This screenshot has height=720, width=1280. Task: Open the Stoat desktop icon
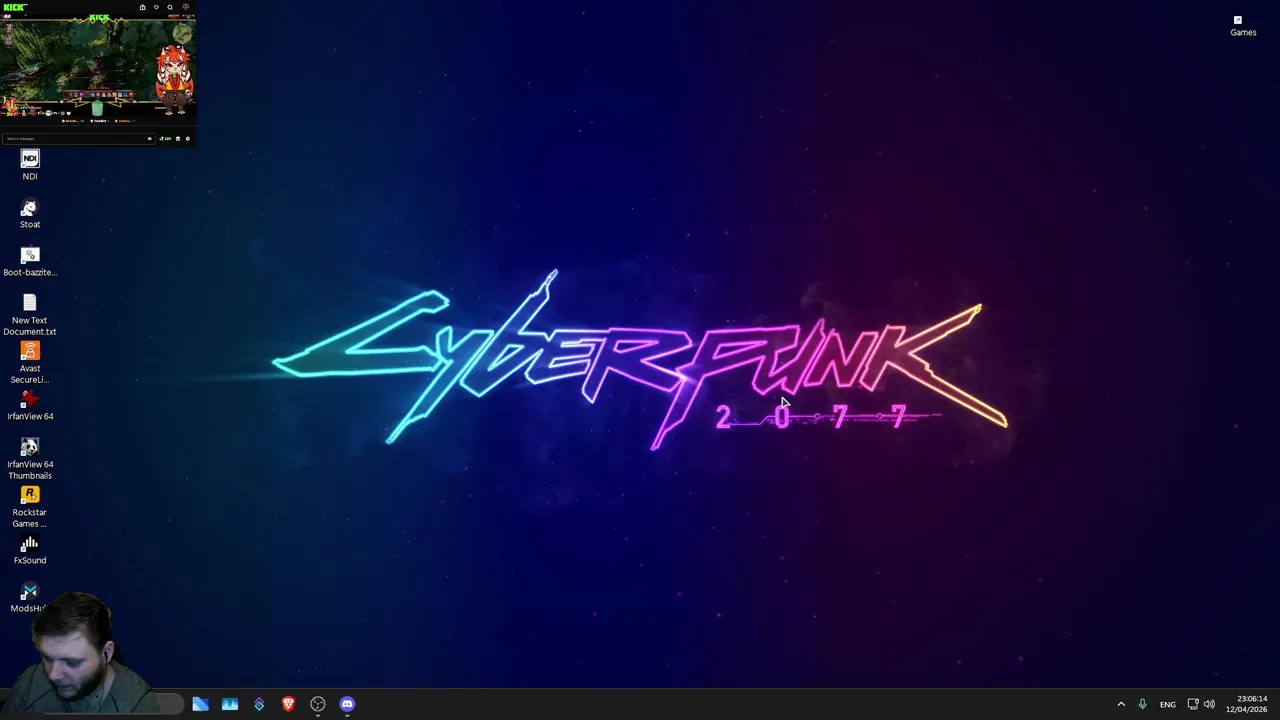point(30,213)
